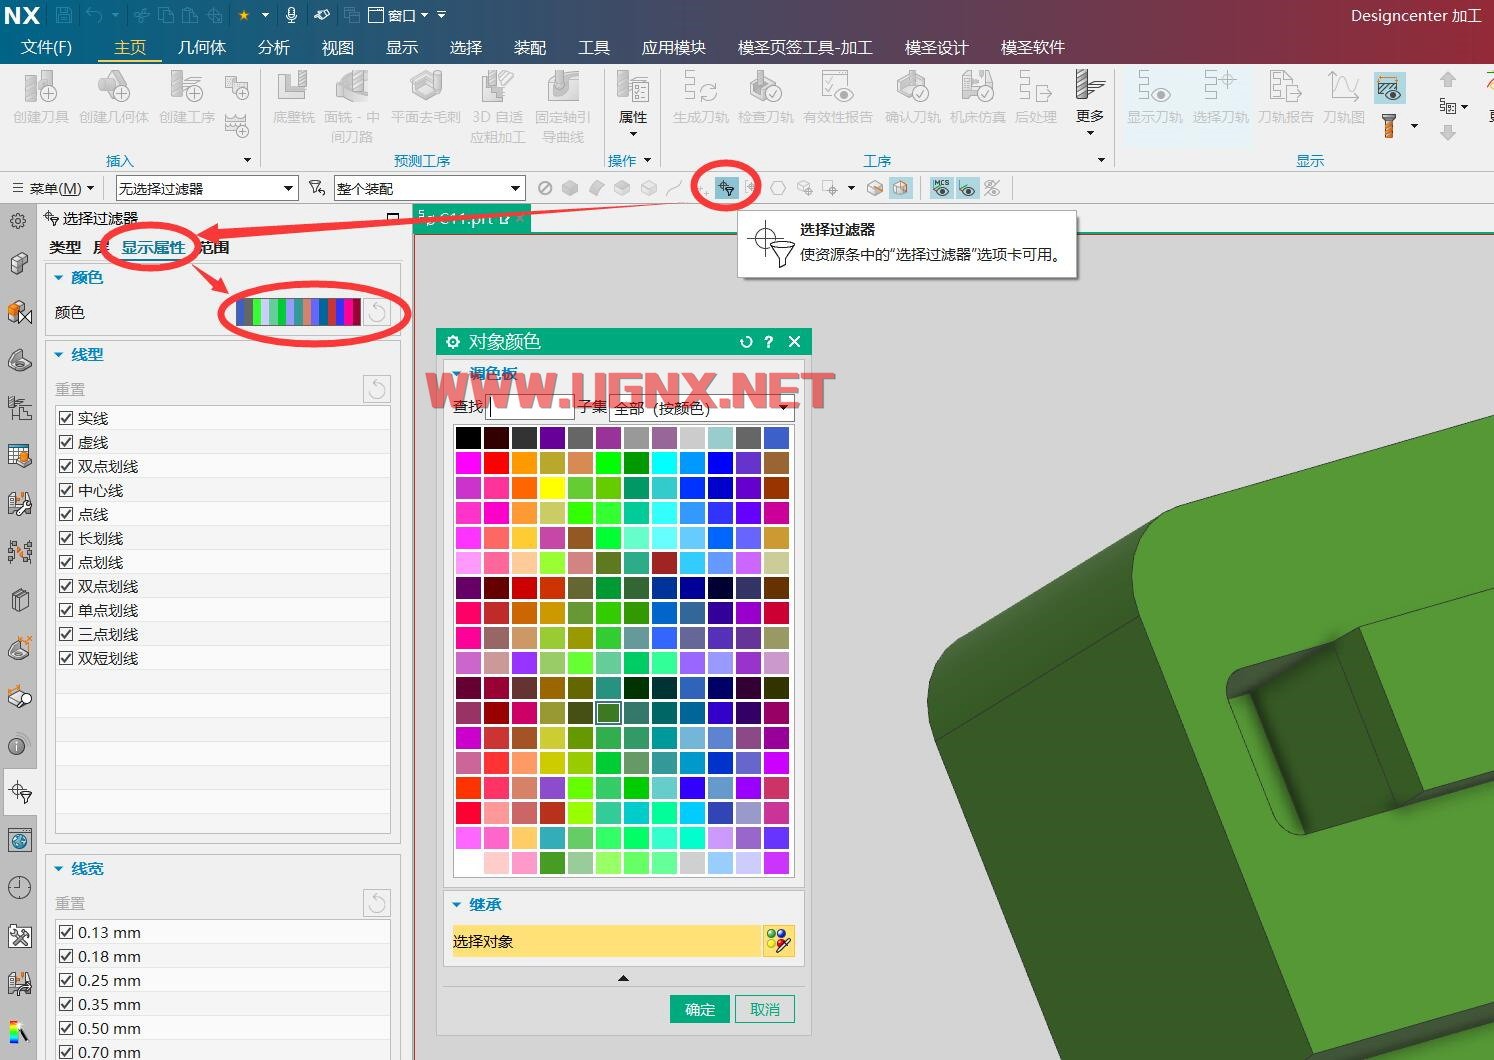Image resolution: width=1494 pixels, height=1060 pixels.
Task: Click the reset icon in 对象颜色 title bar
Action: 745,342
